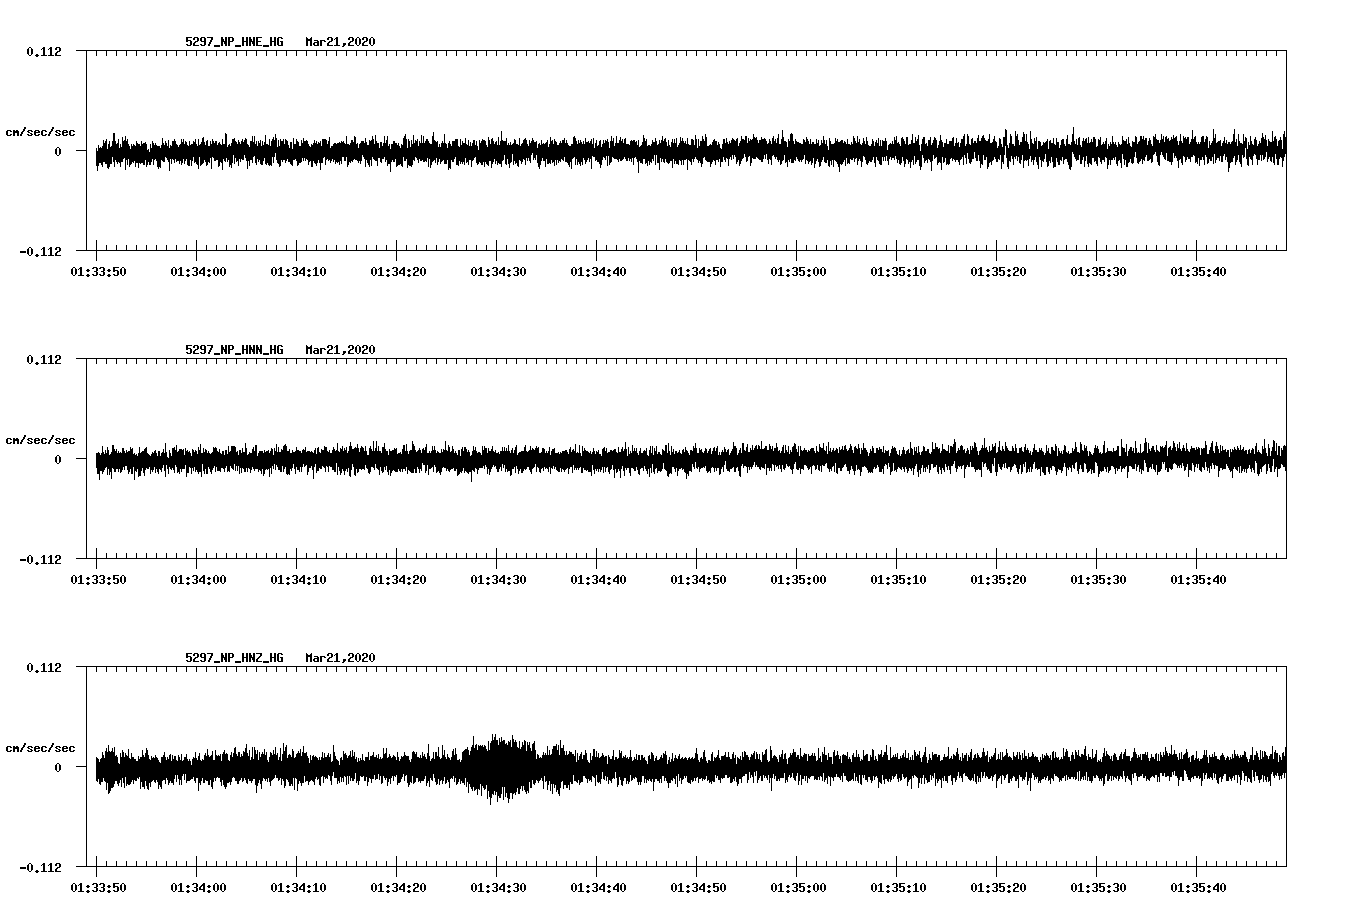Choose 01:35:30 time label on HNZ axis
The width and height of the screenshot is (1358, 924).
click(1098, 888)
